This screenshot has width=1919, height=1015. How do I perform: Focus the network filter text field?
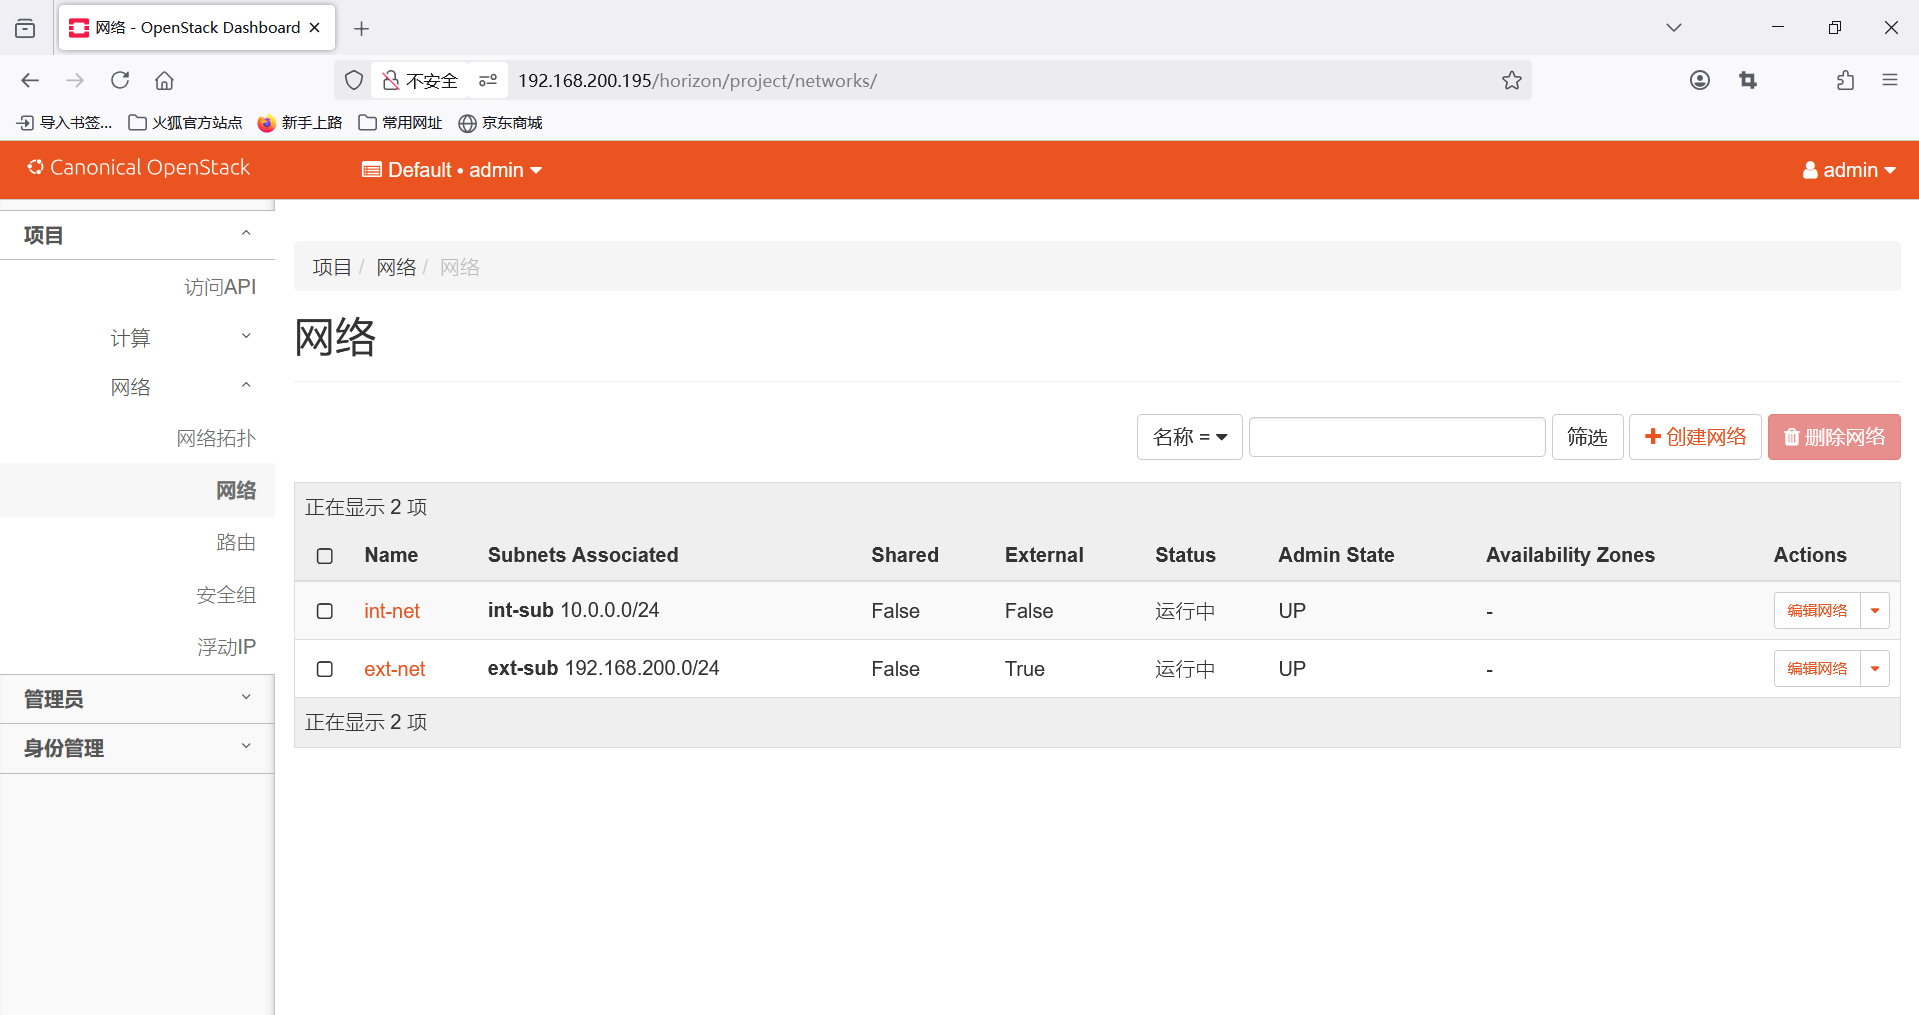point(1397,437)
